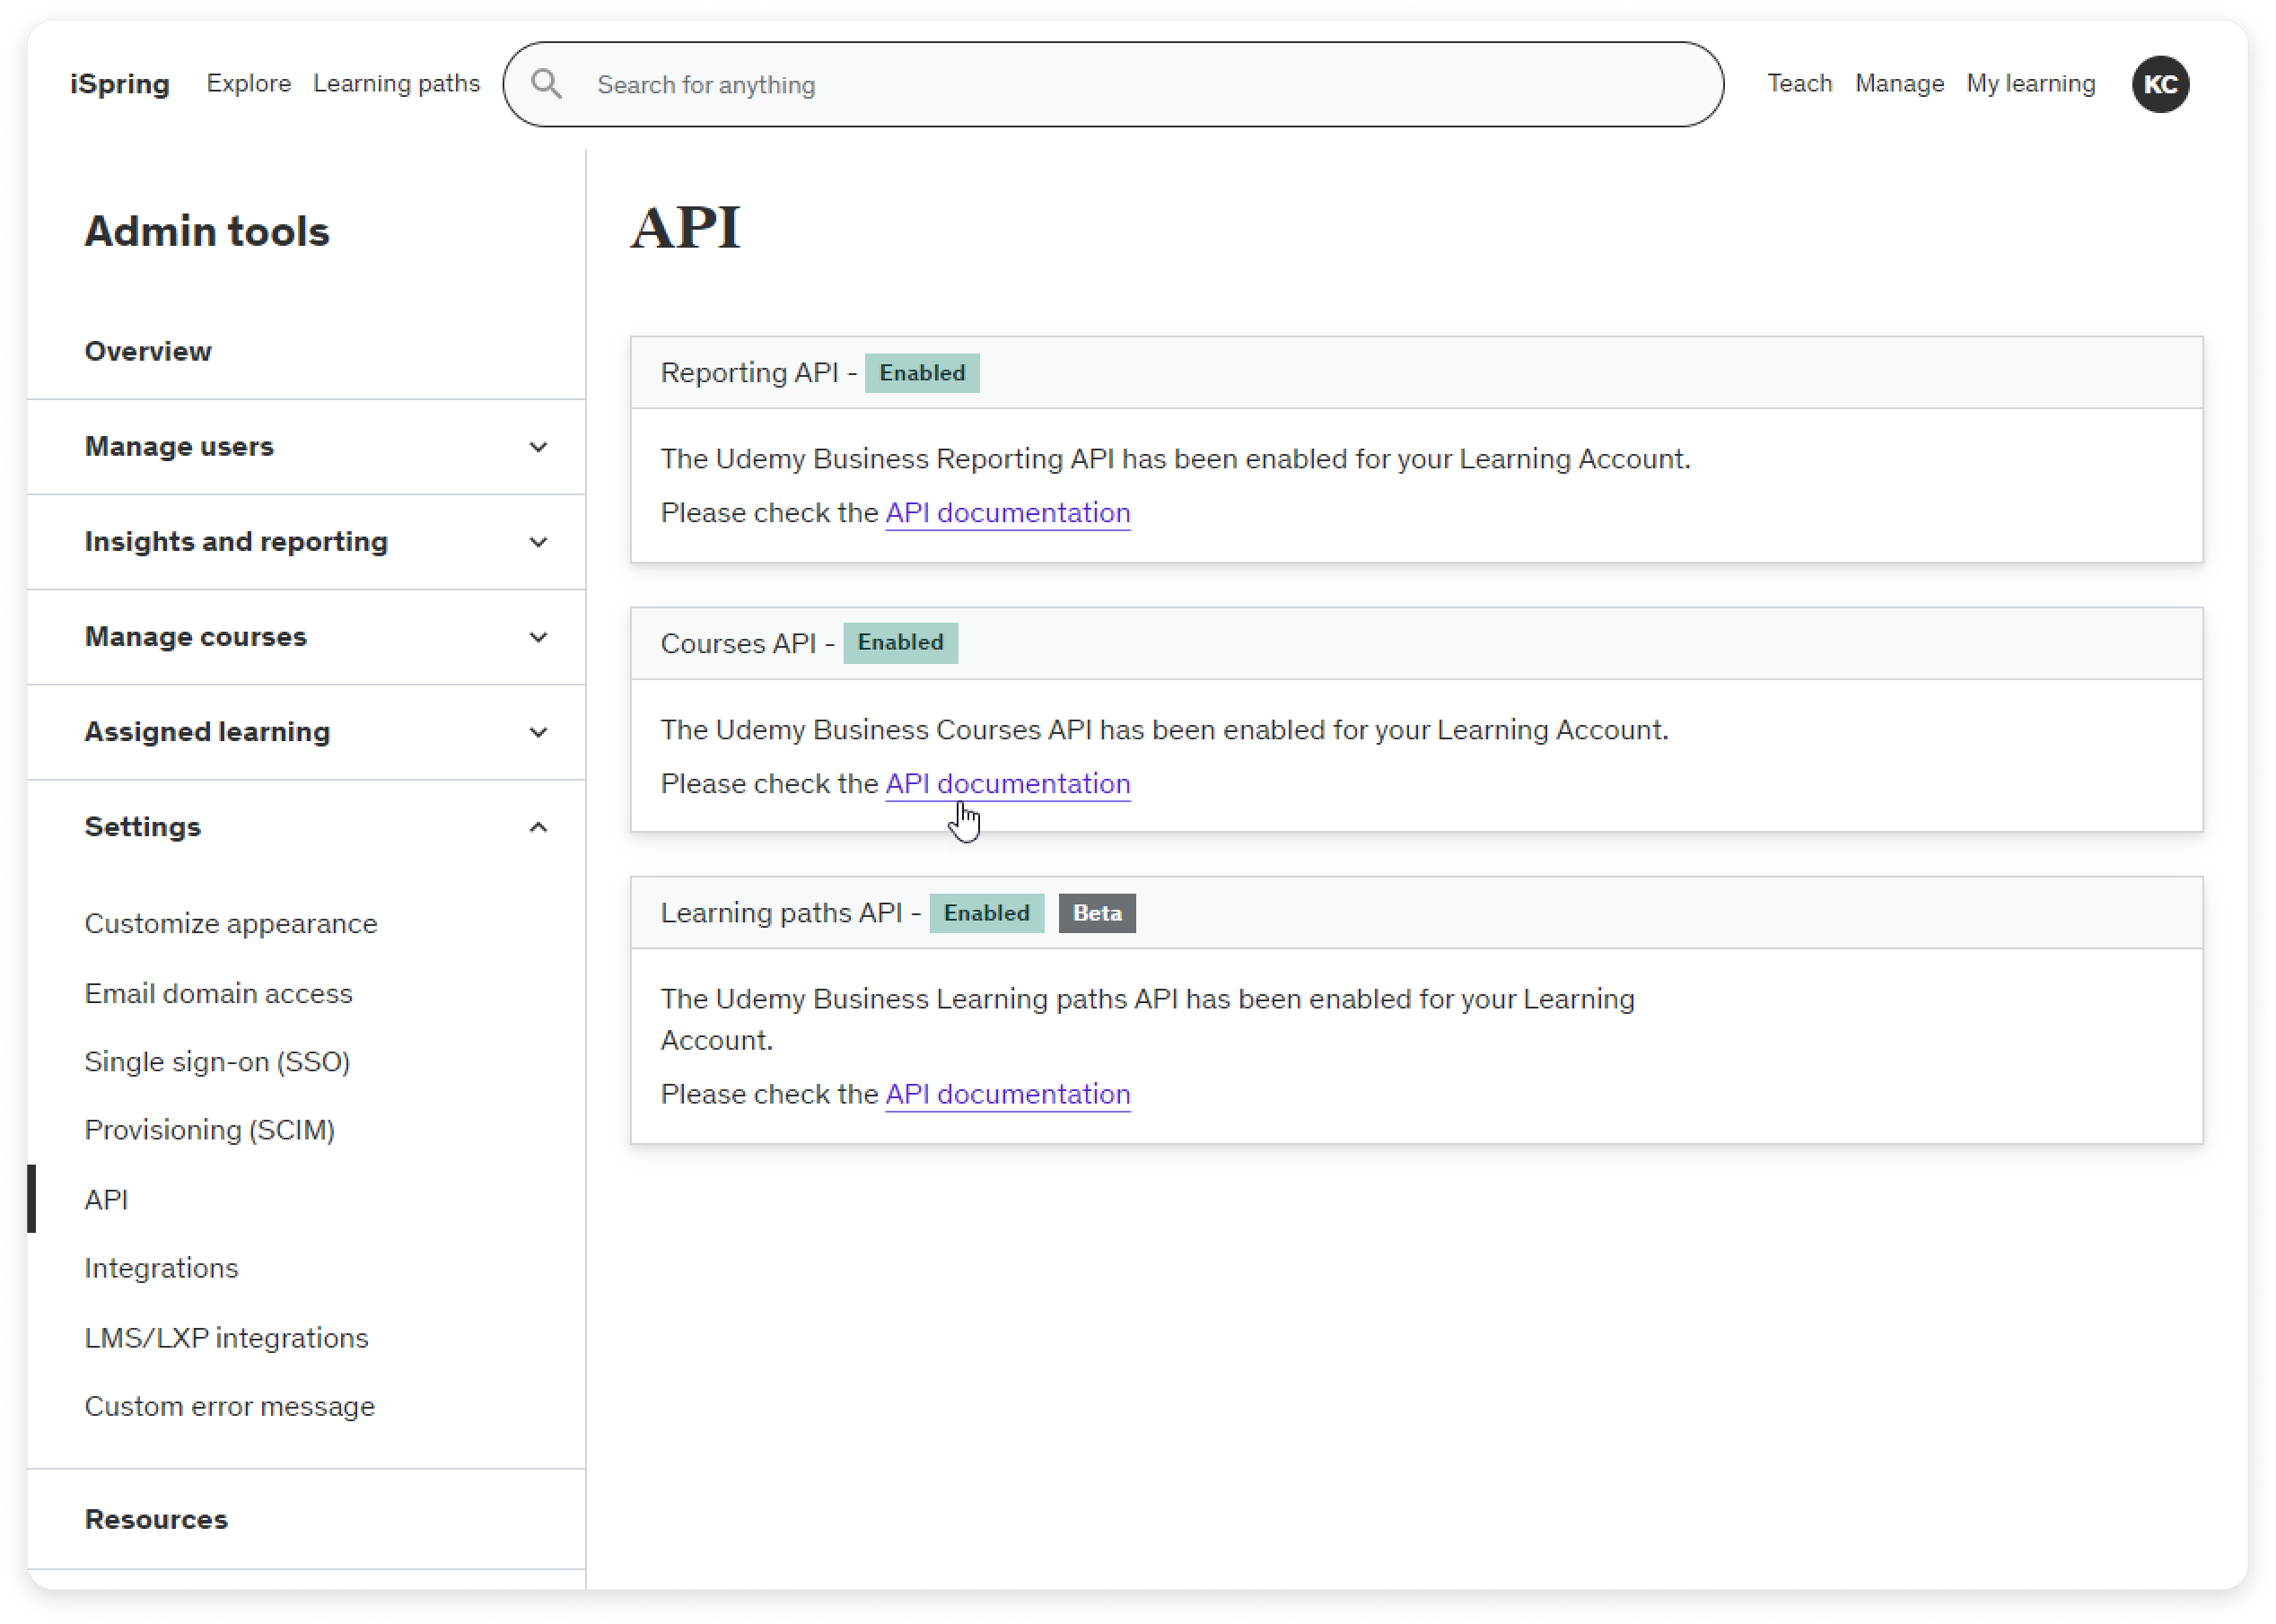Viewport: 2276px width, 1624px height.
Task: Click the Settings section label
Action: 143,827
